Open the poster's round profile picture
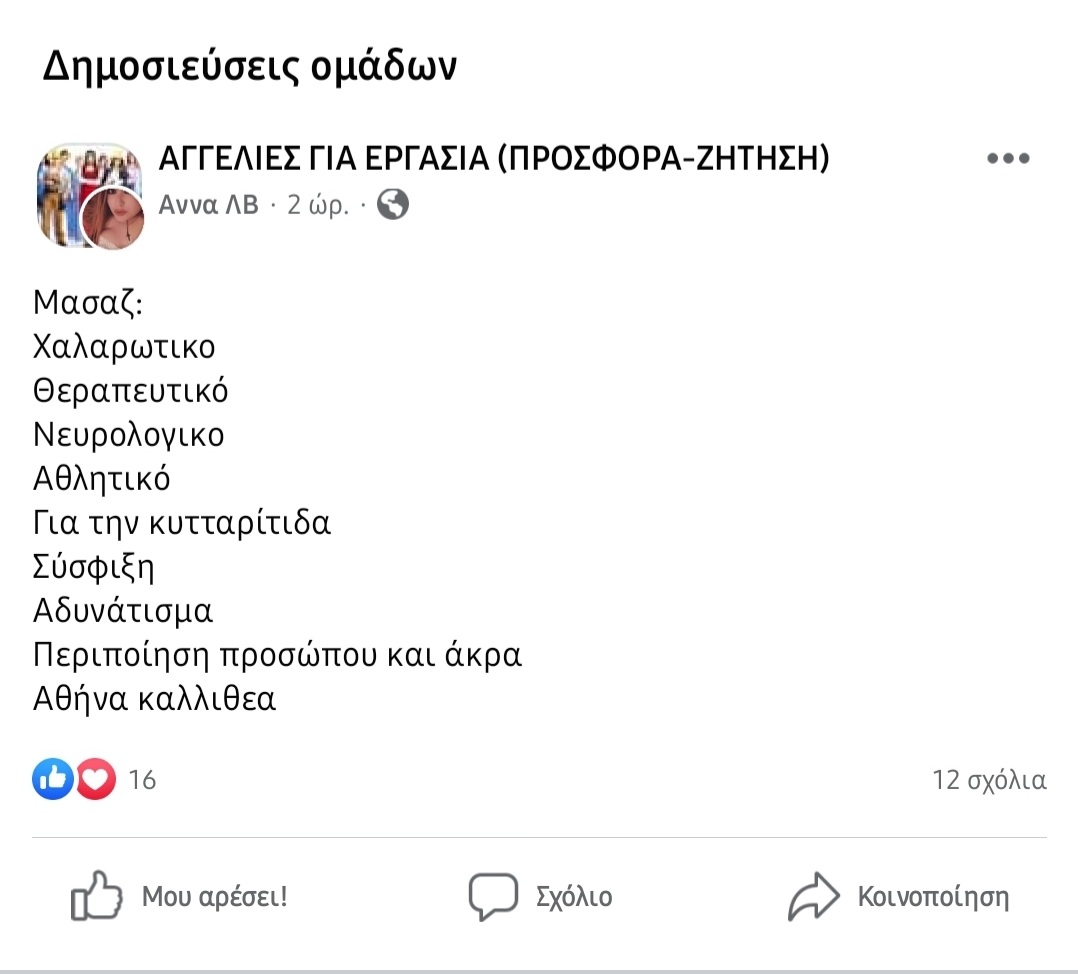Screen dimensions: 1078x974 (113, 218)
